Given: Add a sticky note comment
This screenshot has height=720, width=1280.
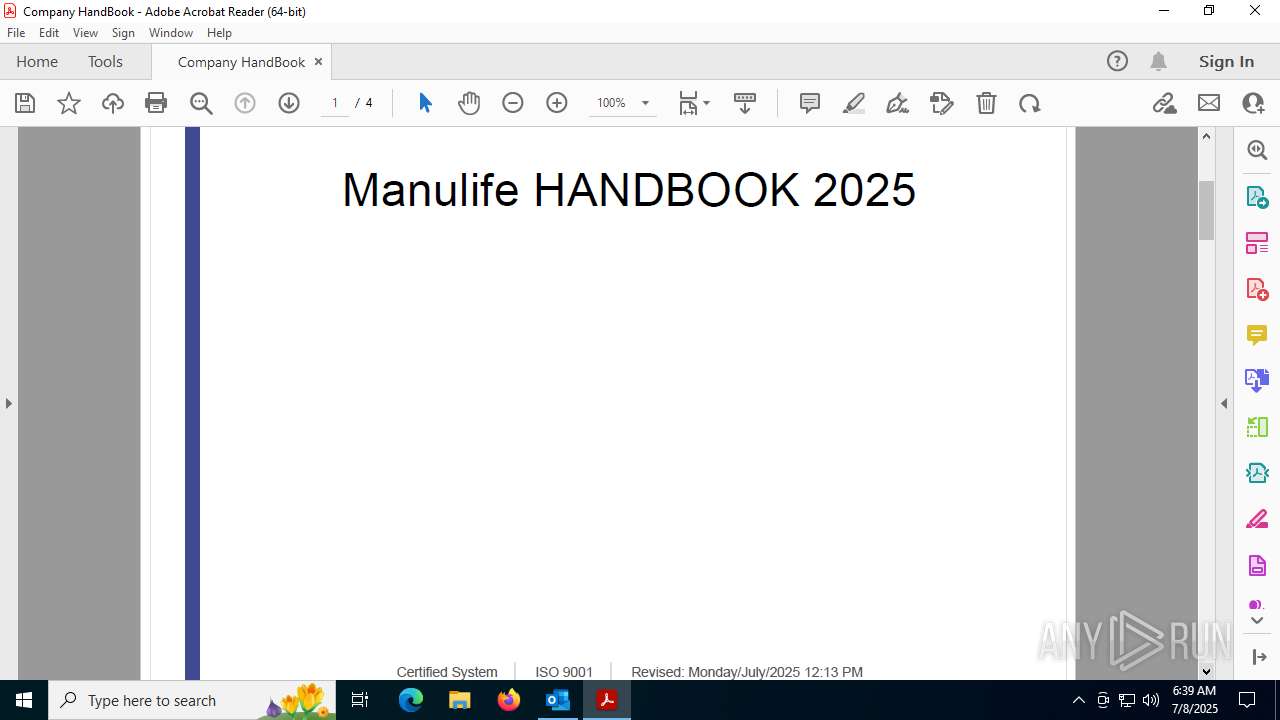Looking at the screenshot, I should pyautogui.click(x=810, y=103).
